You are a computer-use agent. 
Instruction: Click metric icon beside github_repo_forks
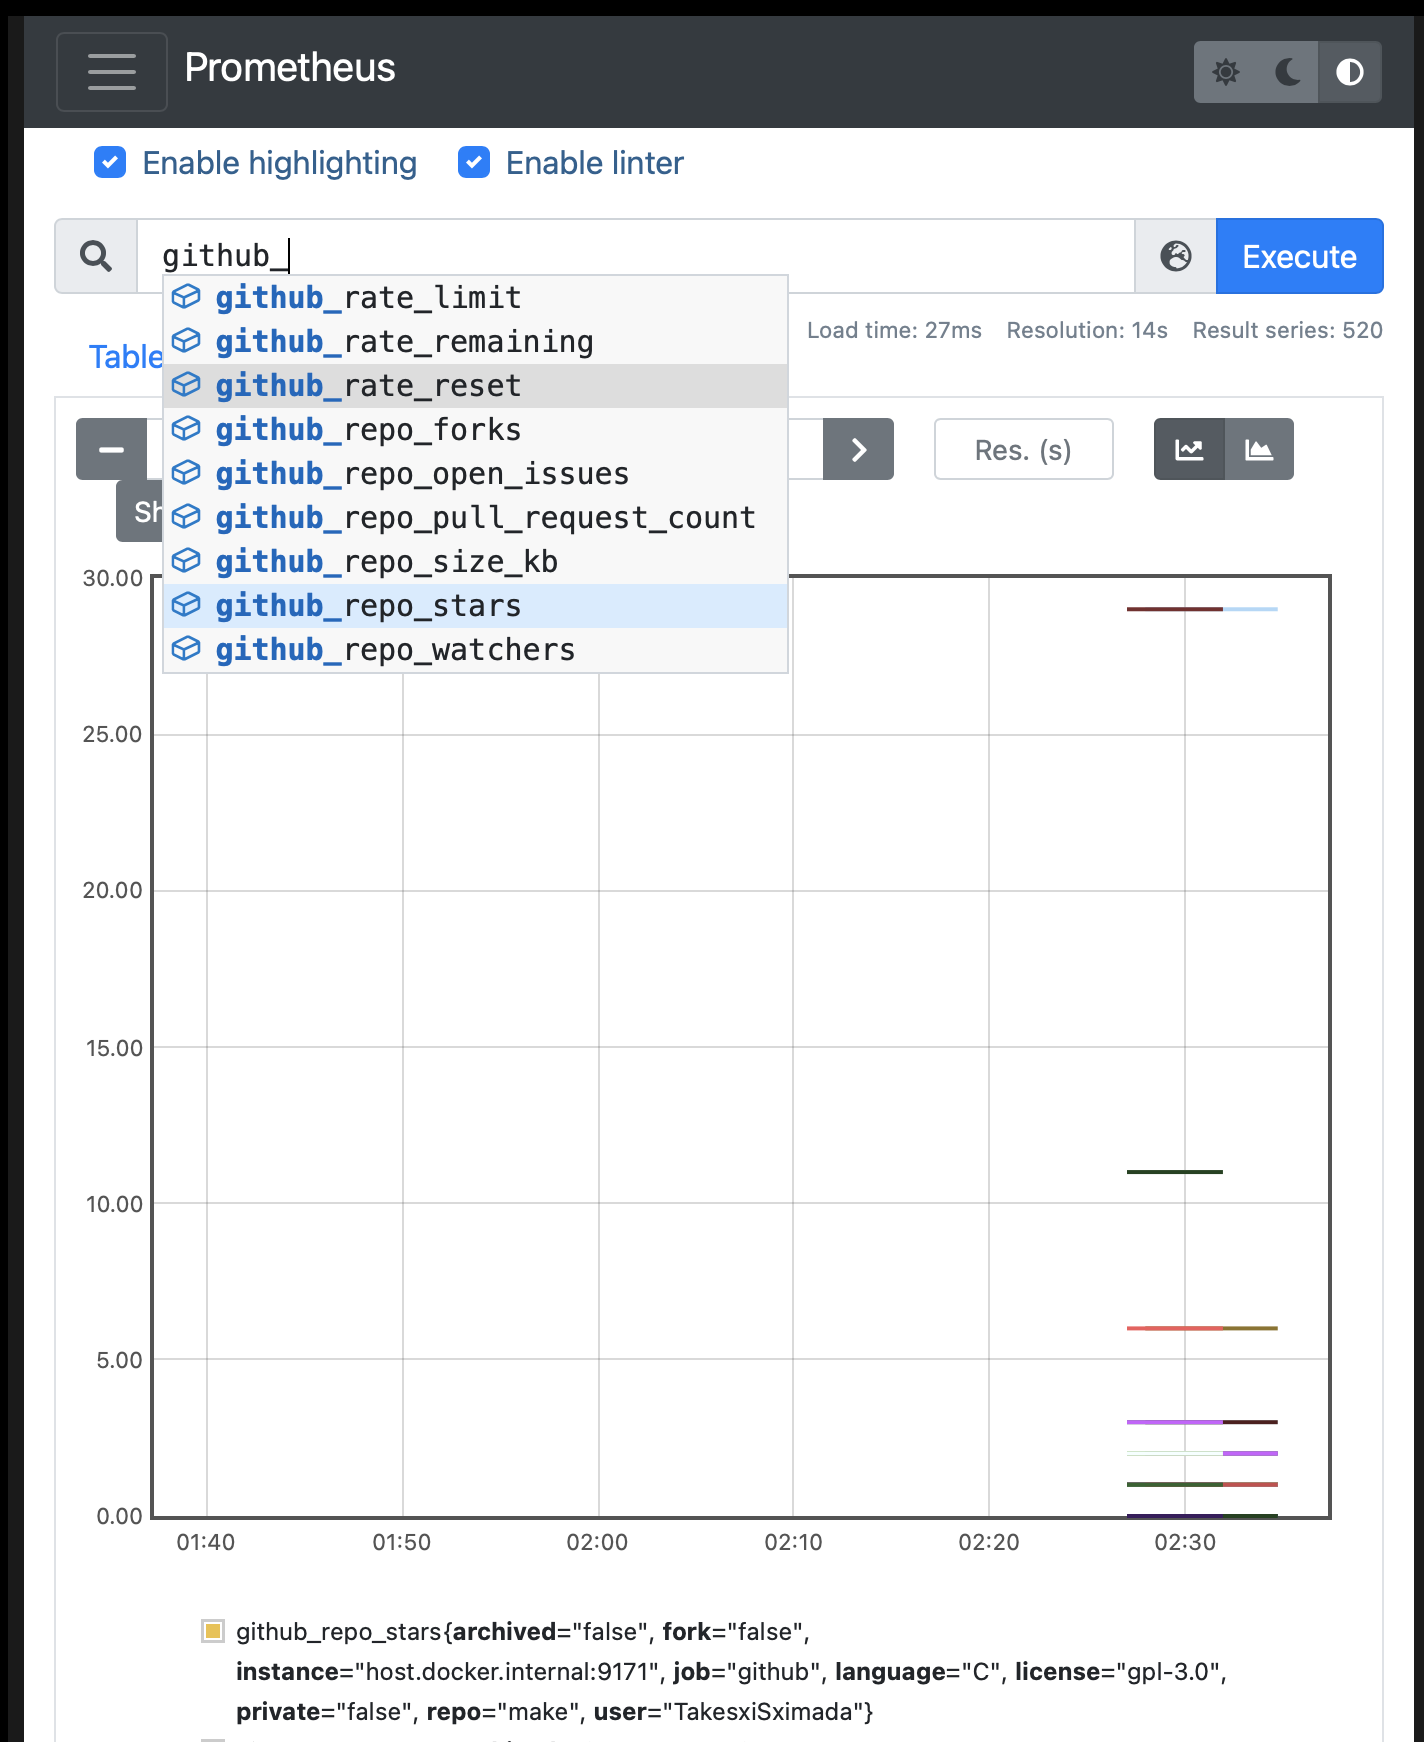(x=186, y=429)
